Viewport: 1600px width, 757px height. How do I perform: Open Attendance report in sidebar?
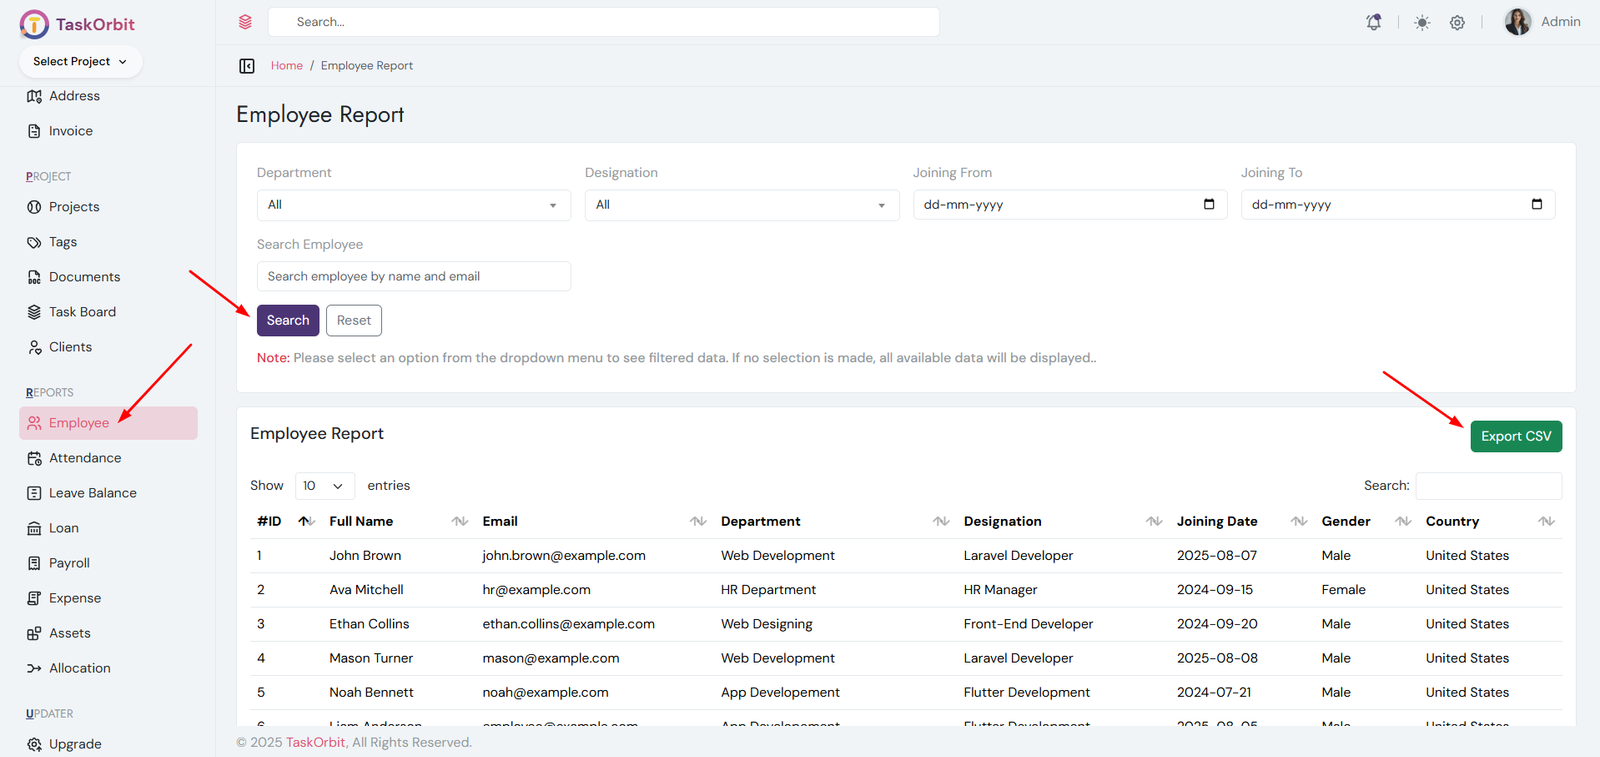pyautogui.click(x=85, y=458)
